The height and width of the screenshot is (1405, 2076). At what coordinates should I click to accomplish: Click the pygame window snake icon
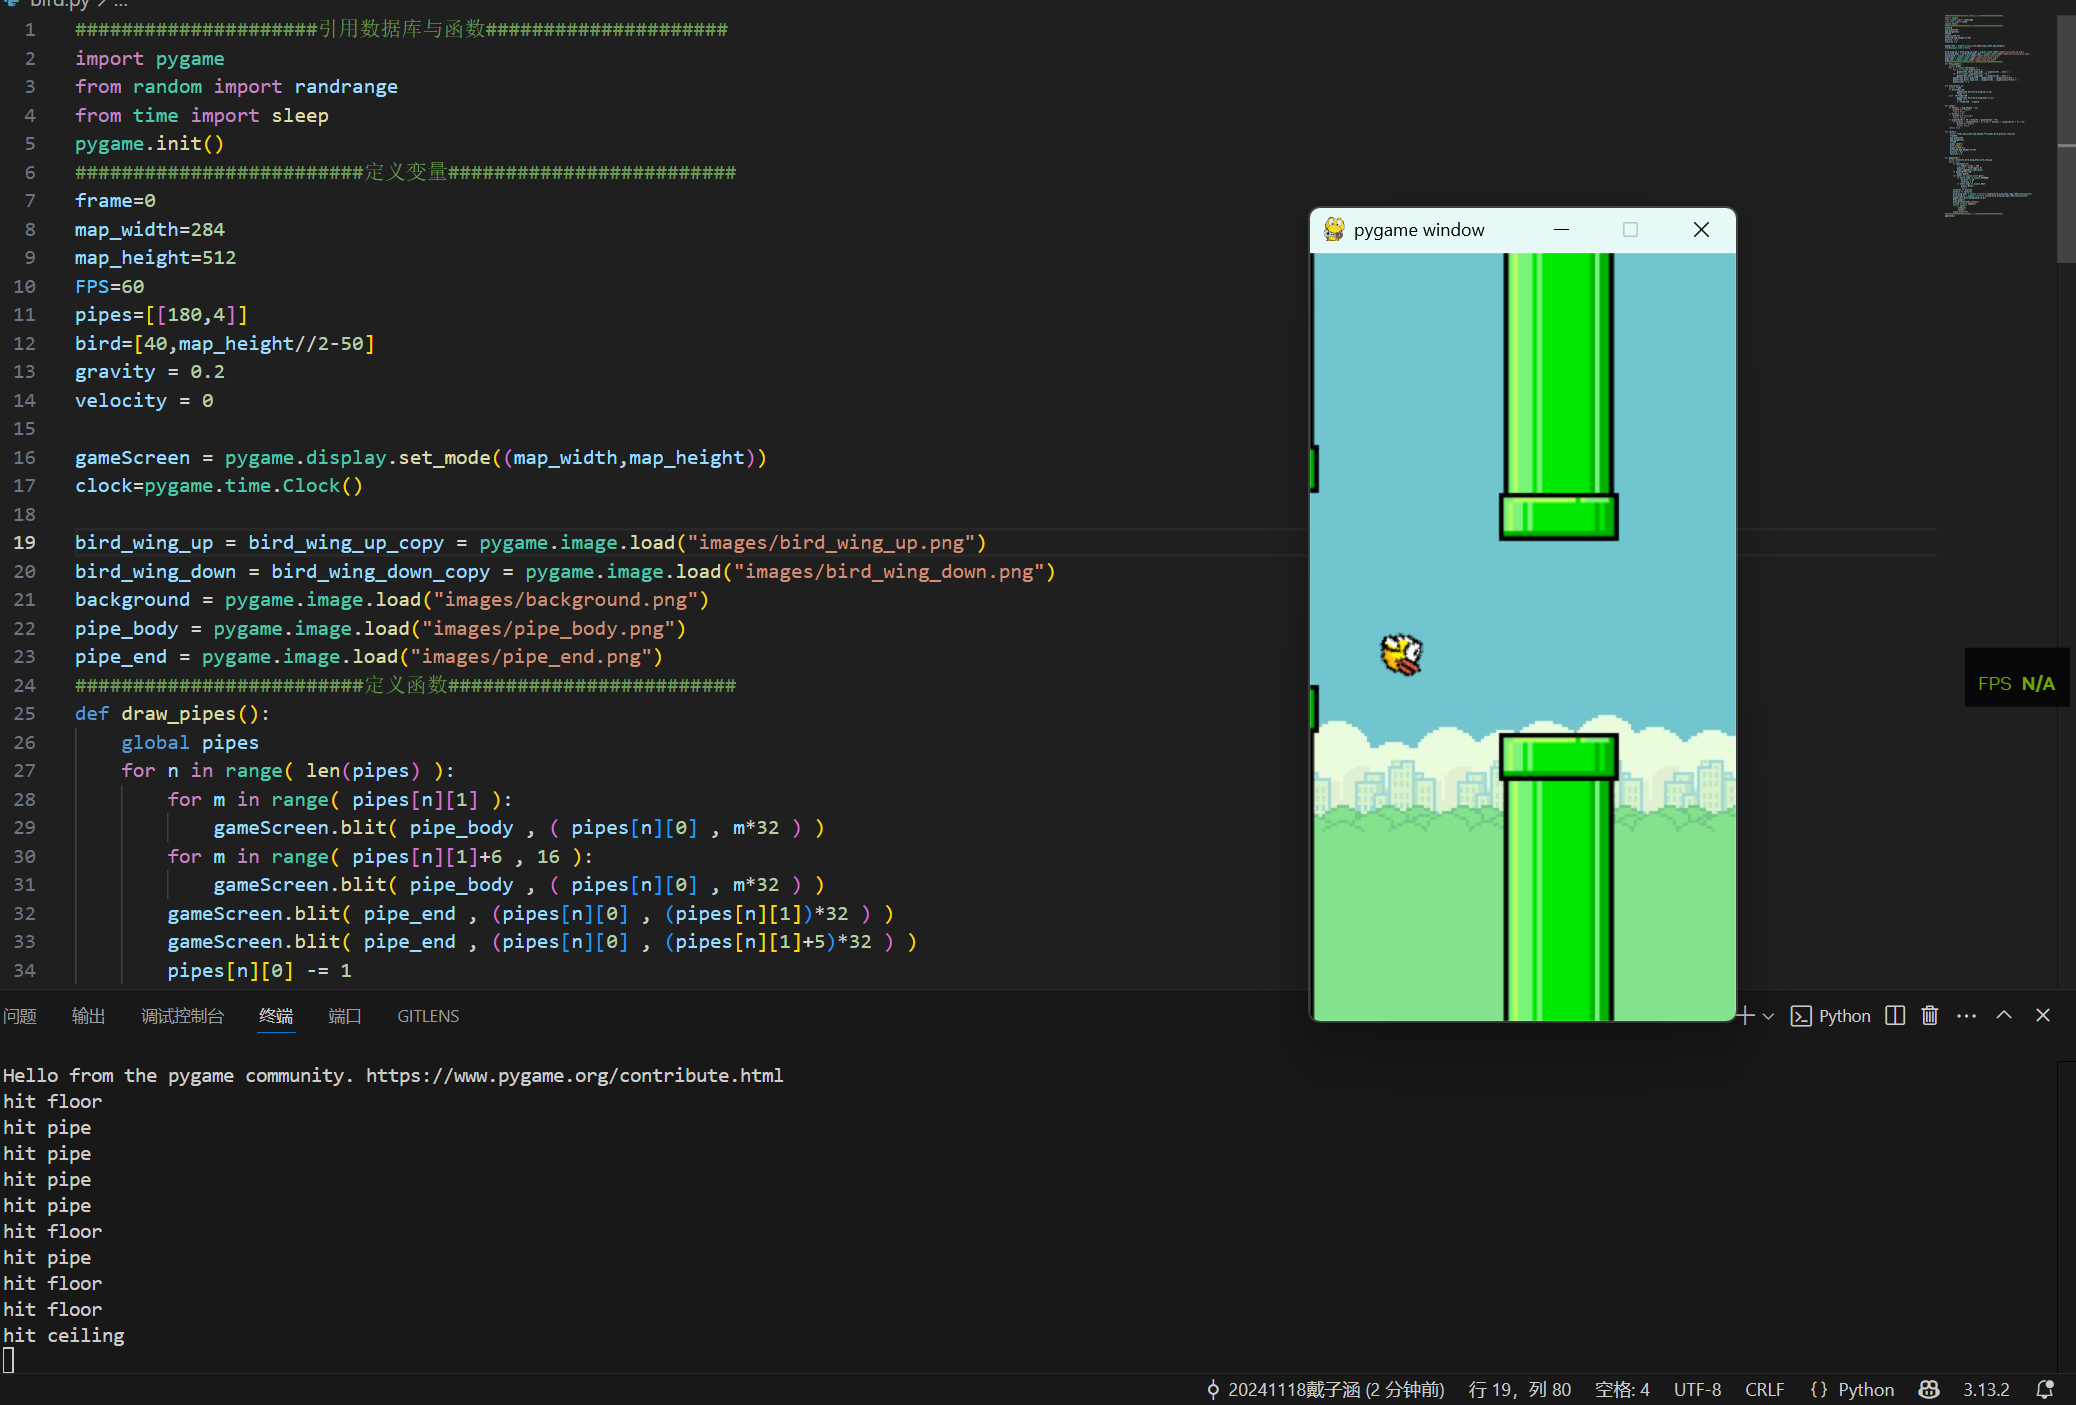tap(1334, 229)
